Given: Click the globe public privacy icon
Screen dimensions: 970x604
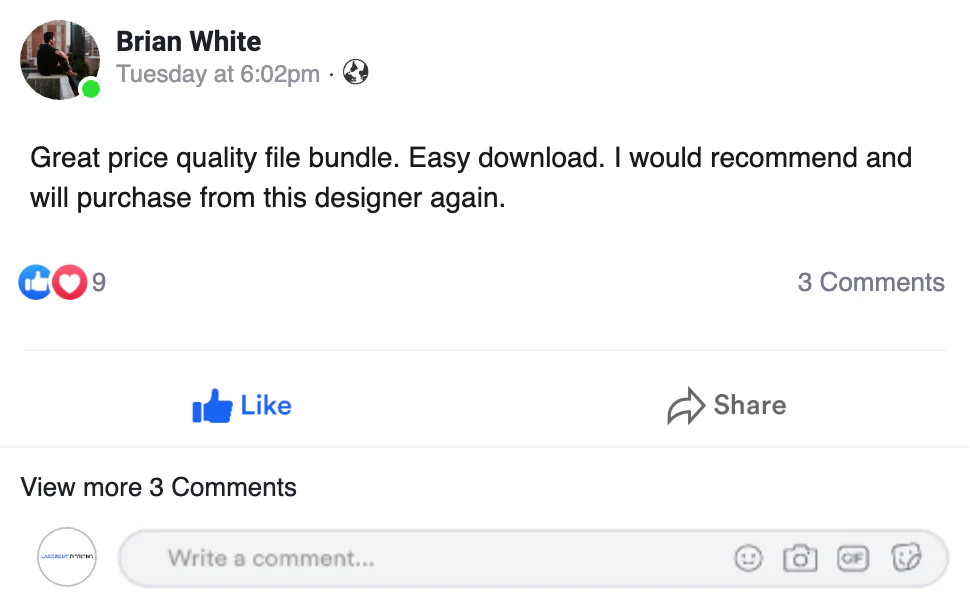Looking at the screenshot, I should pyautogui.click(x=355, y=73).
